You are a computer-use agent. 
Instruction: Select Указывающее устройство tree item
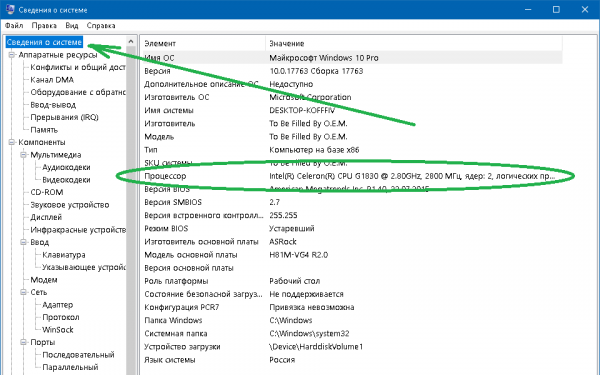pyautogui.click(x=83, y=267)
